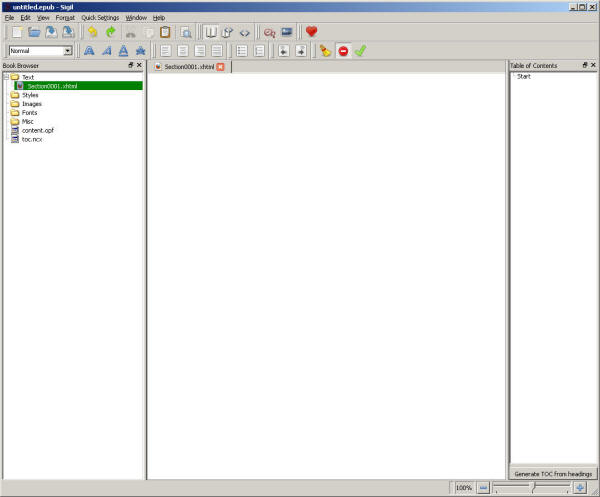
Task: Open the Edit menu
Action: [25, 18]
